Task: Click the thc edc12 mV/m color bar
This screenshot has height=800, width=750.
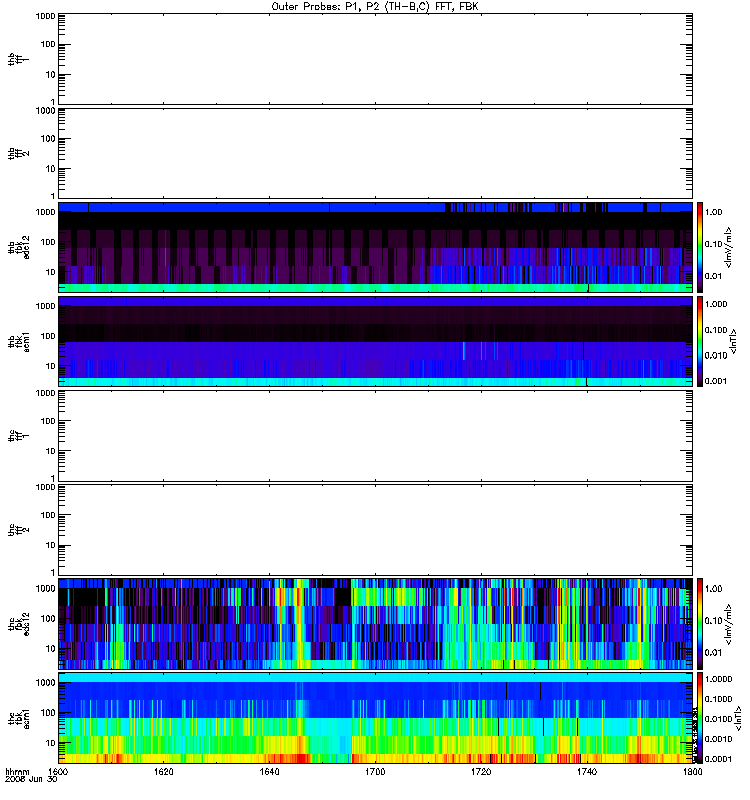Action: [x=700, y=623]
